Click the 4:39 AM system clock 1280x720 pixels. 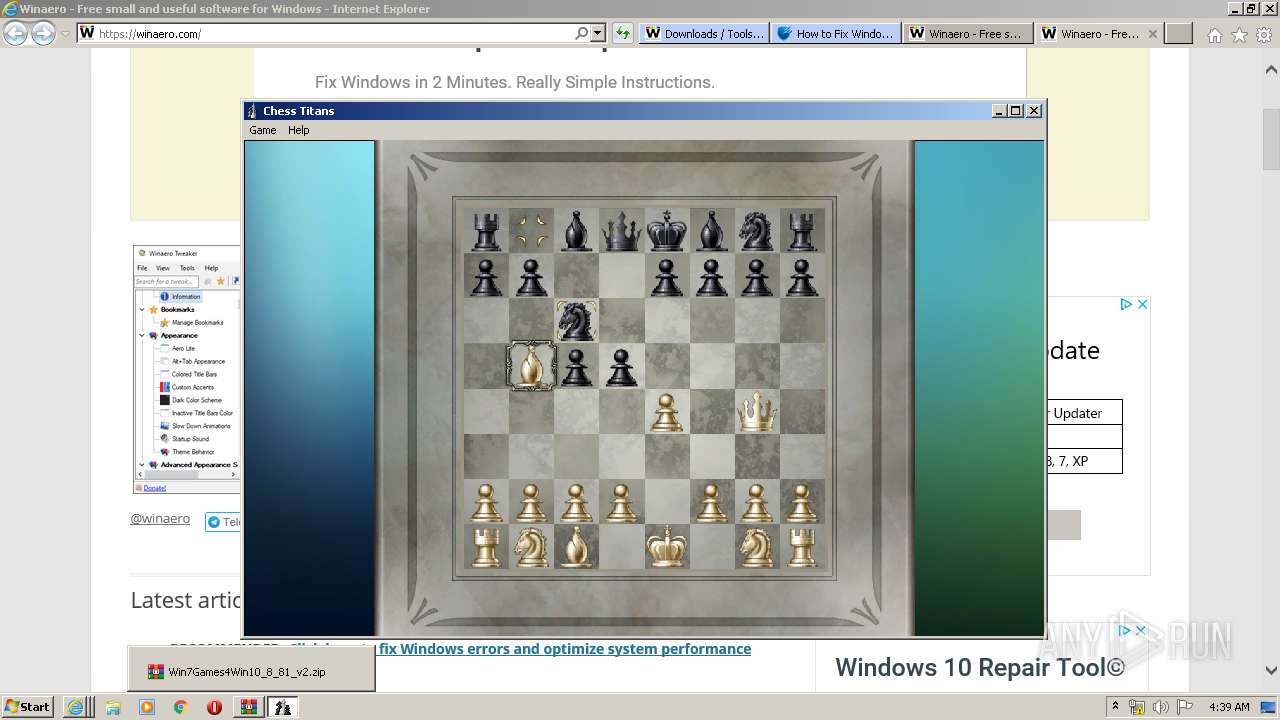click(x=1229, y=707)
